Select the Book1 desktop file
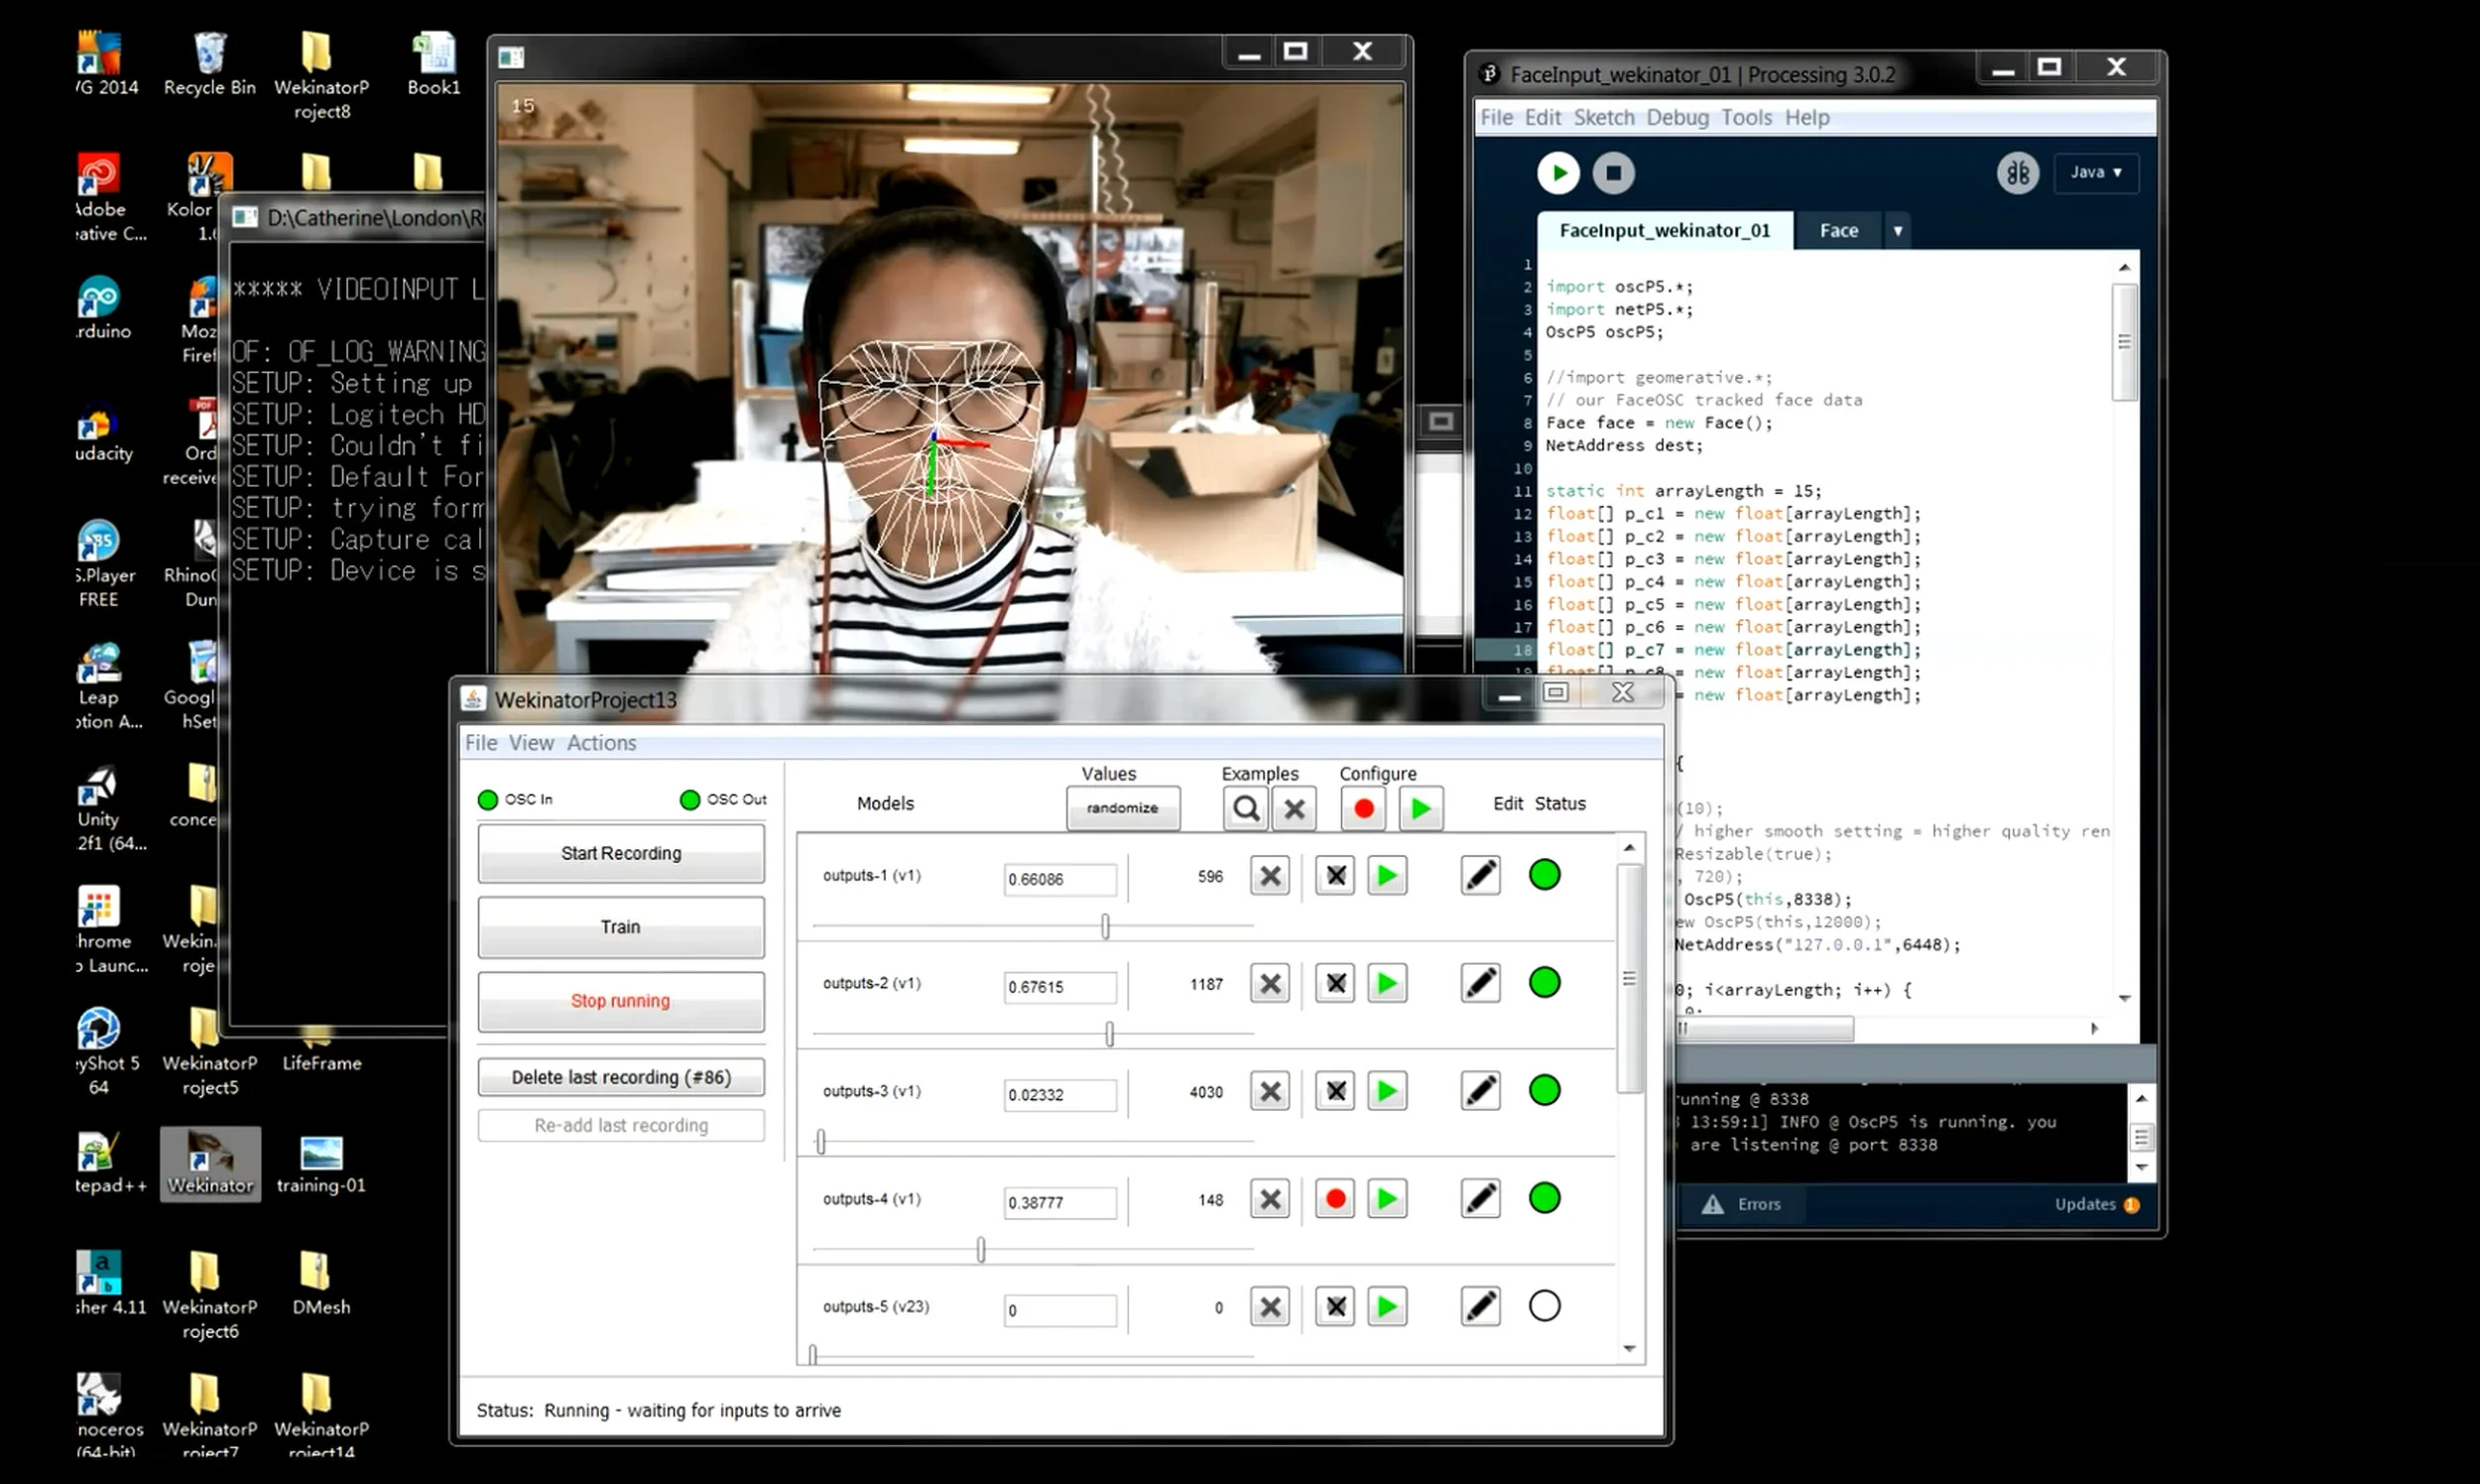Image resolution: width=2480 pixels, height=1484 pixels. click(433, 63)
